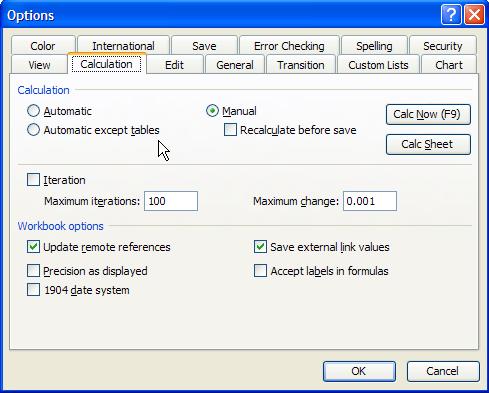The image size is (489, 393).
Task: Choose Automatic except tables option
Action: click(33, 130)
